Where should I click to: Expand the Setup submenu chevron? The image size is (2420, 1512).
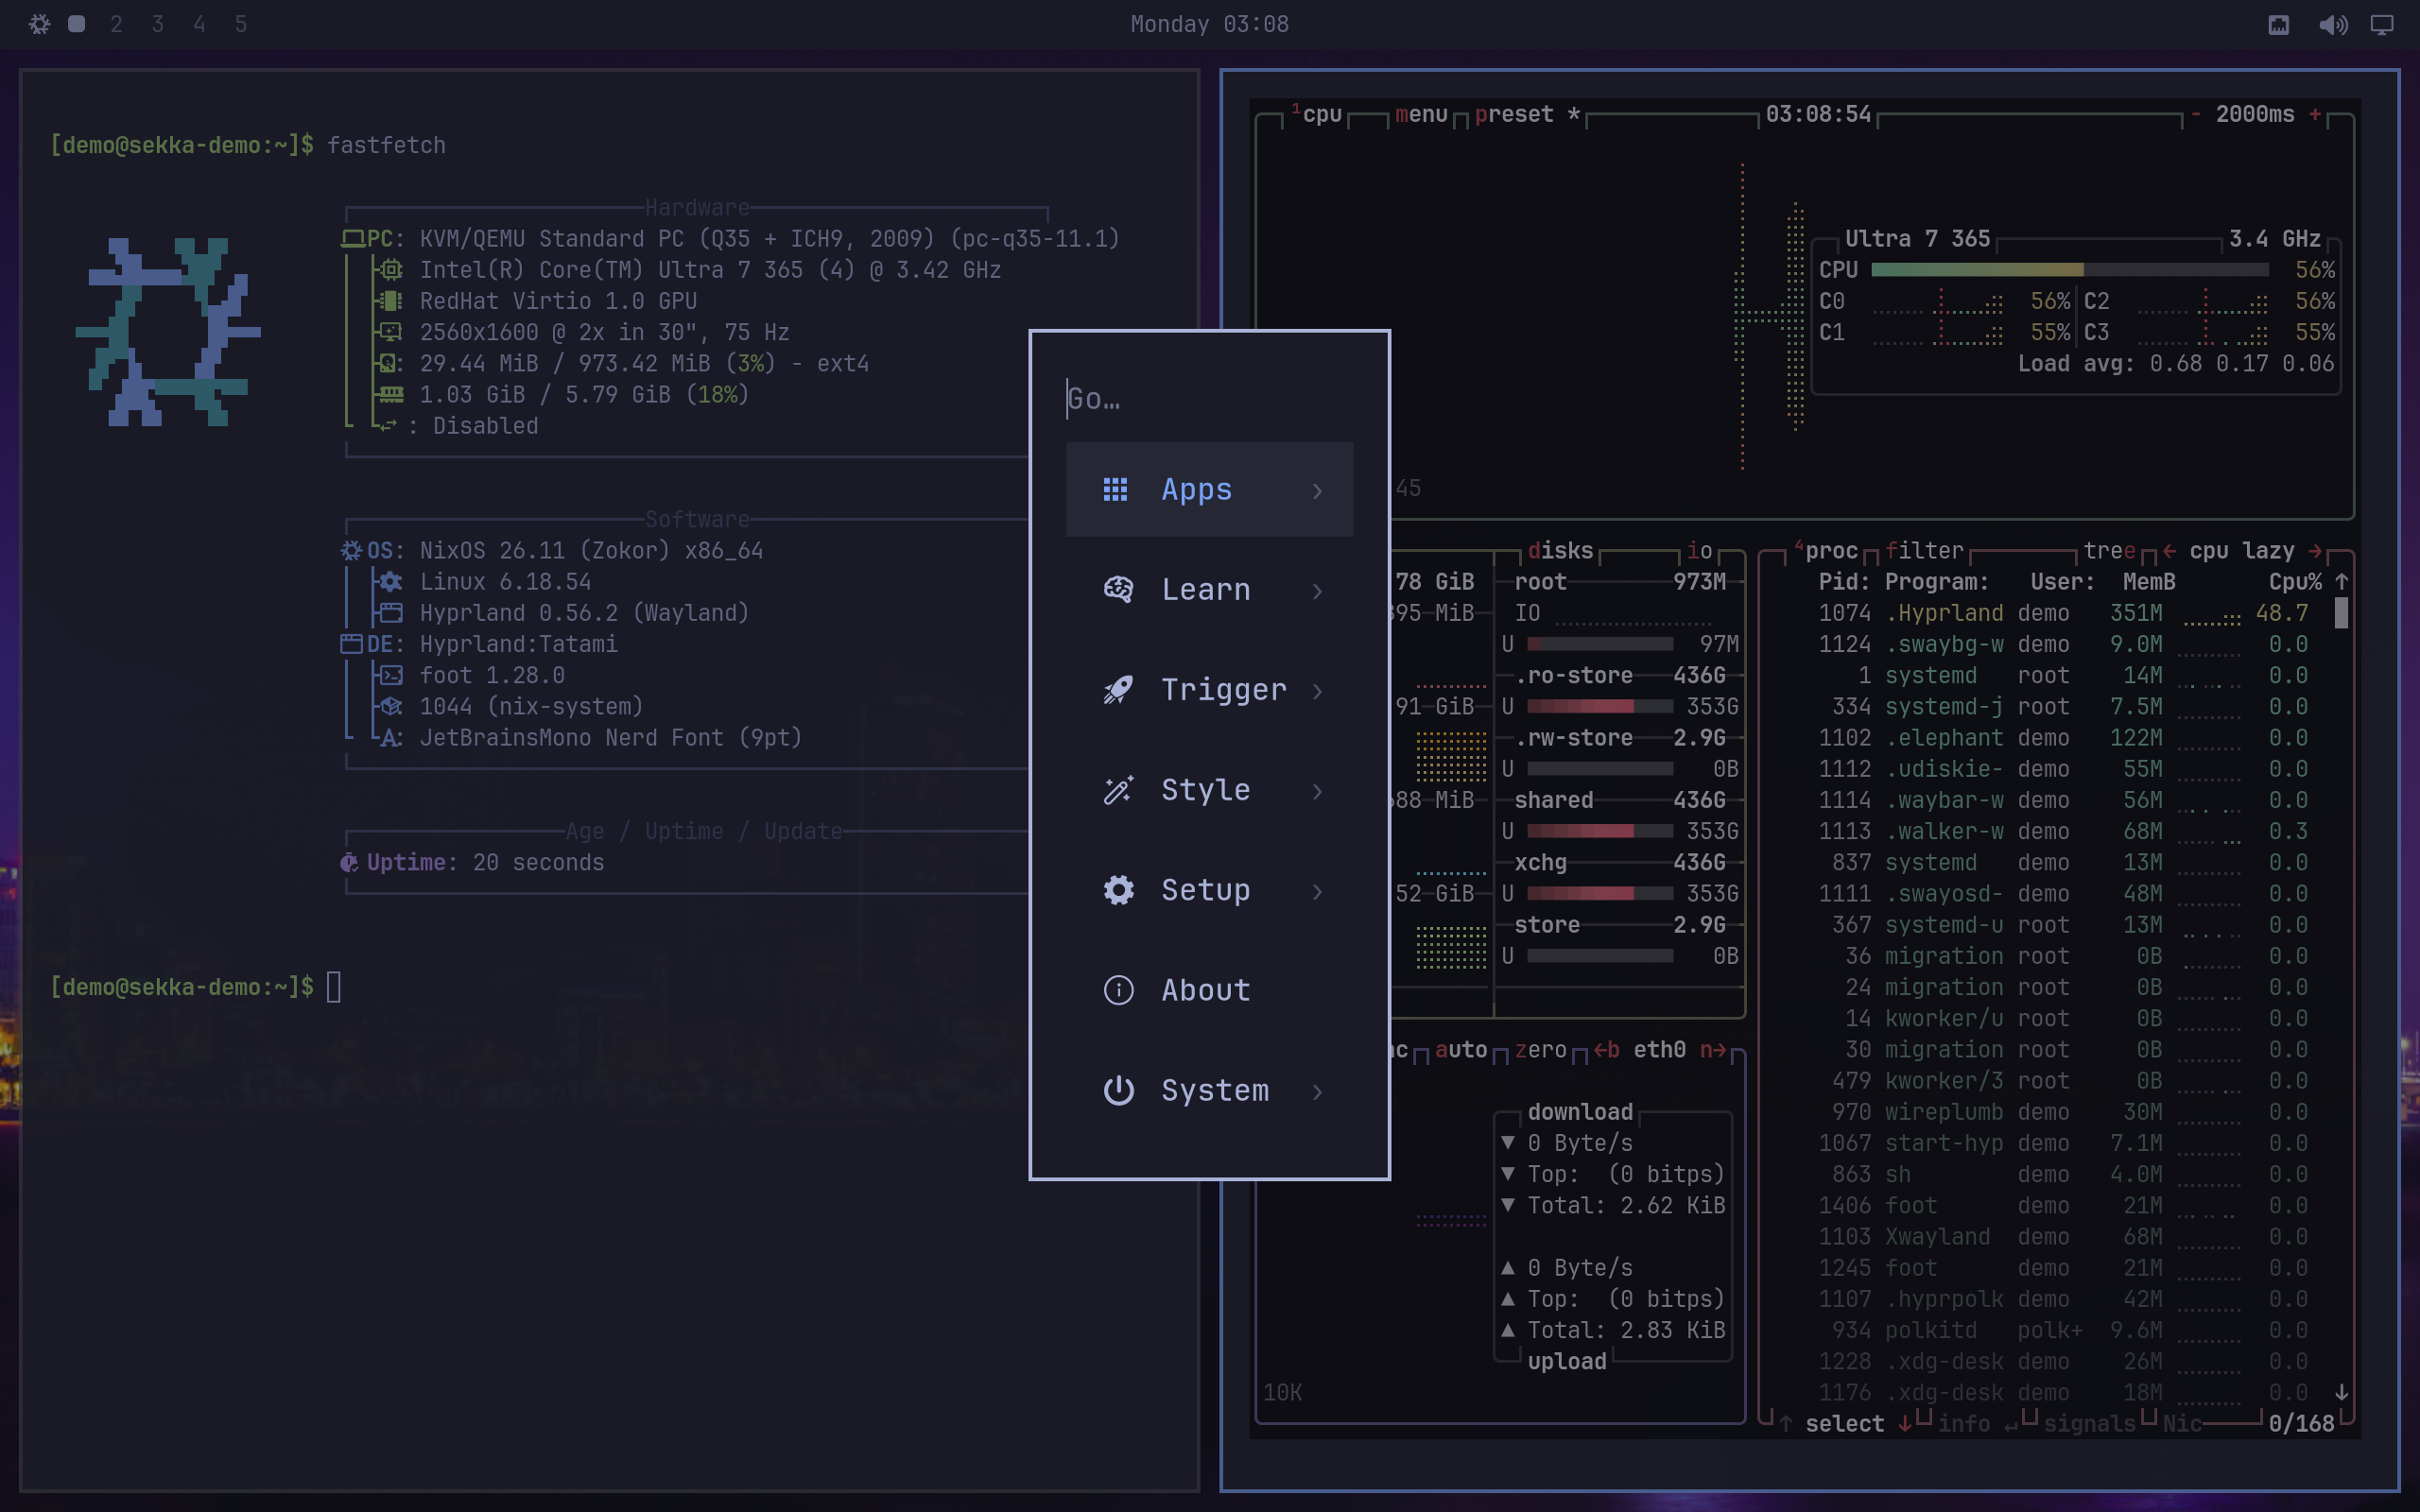coord(1317,891)
